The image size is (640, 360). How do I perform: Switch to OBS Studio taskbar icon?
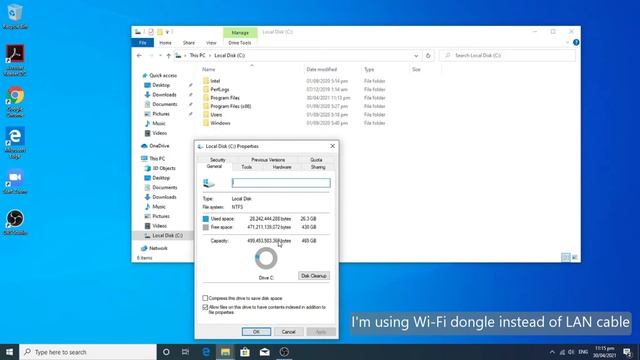[284, 352]
